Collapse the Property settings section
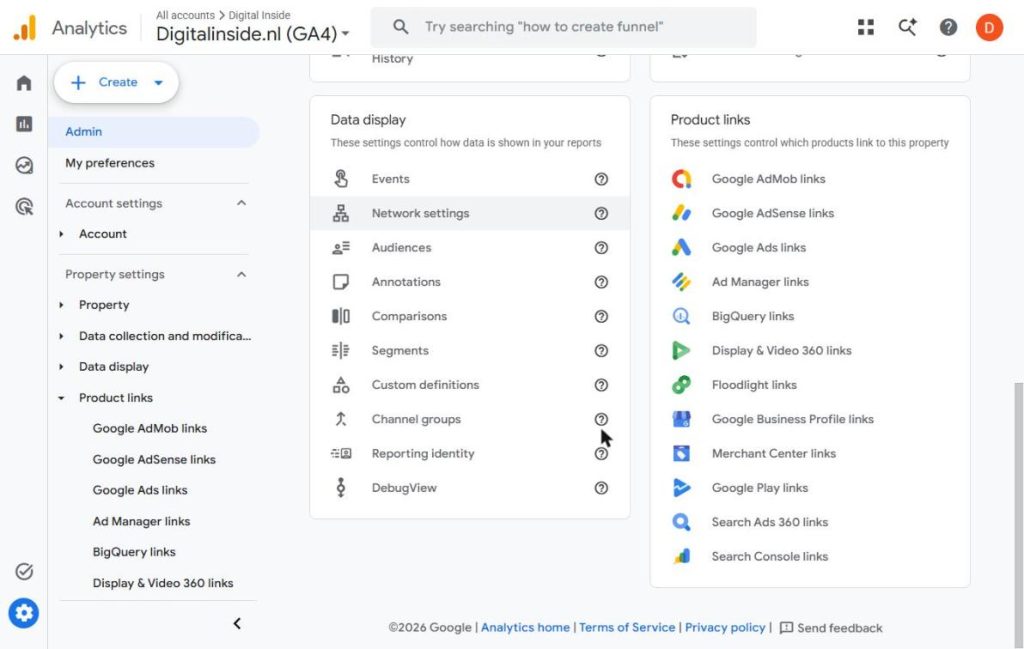The image size is (1024, 649). tap(242, 274)
